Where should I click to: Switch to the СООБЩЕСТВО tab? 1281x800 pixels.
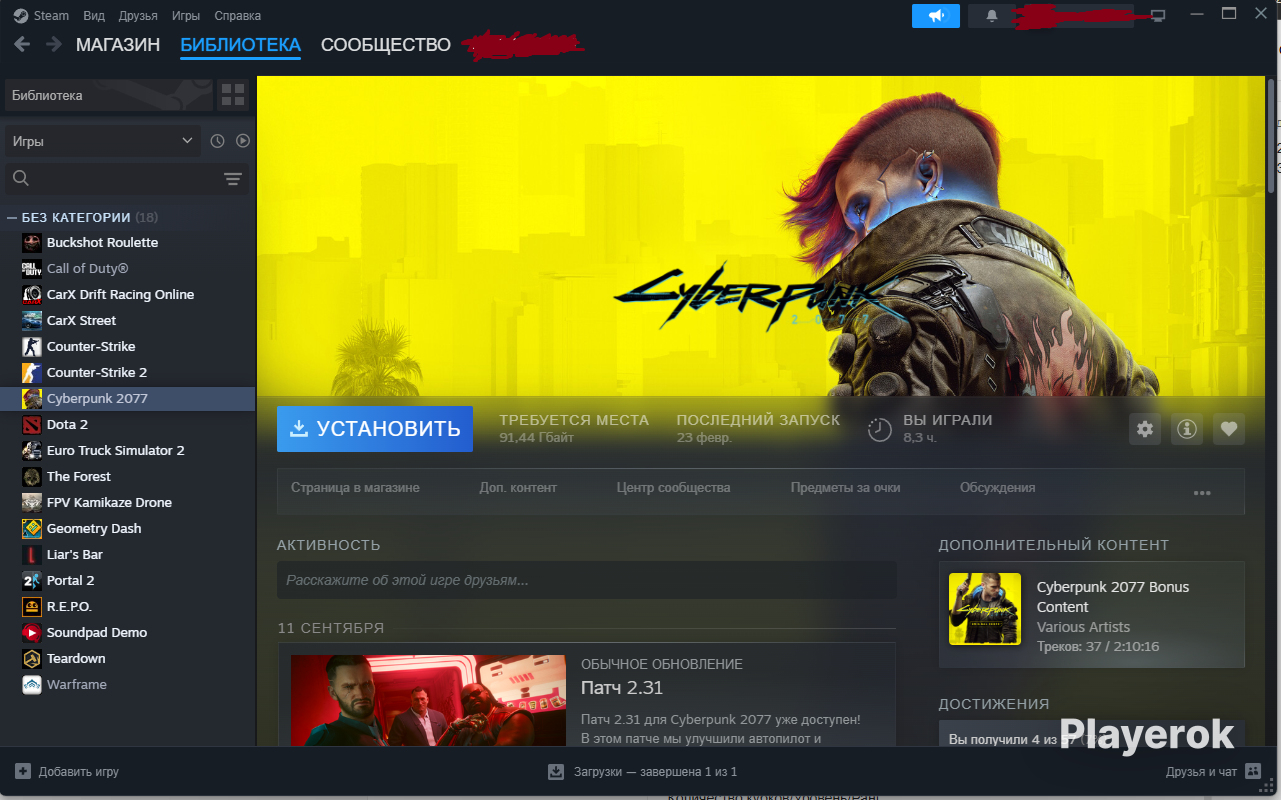pyautogui.click(x=386, y=45)
